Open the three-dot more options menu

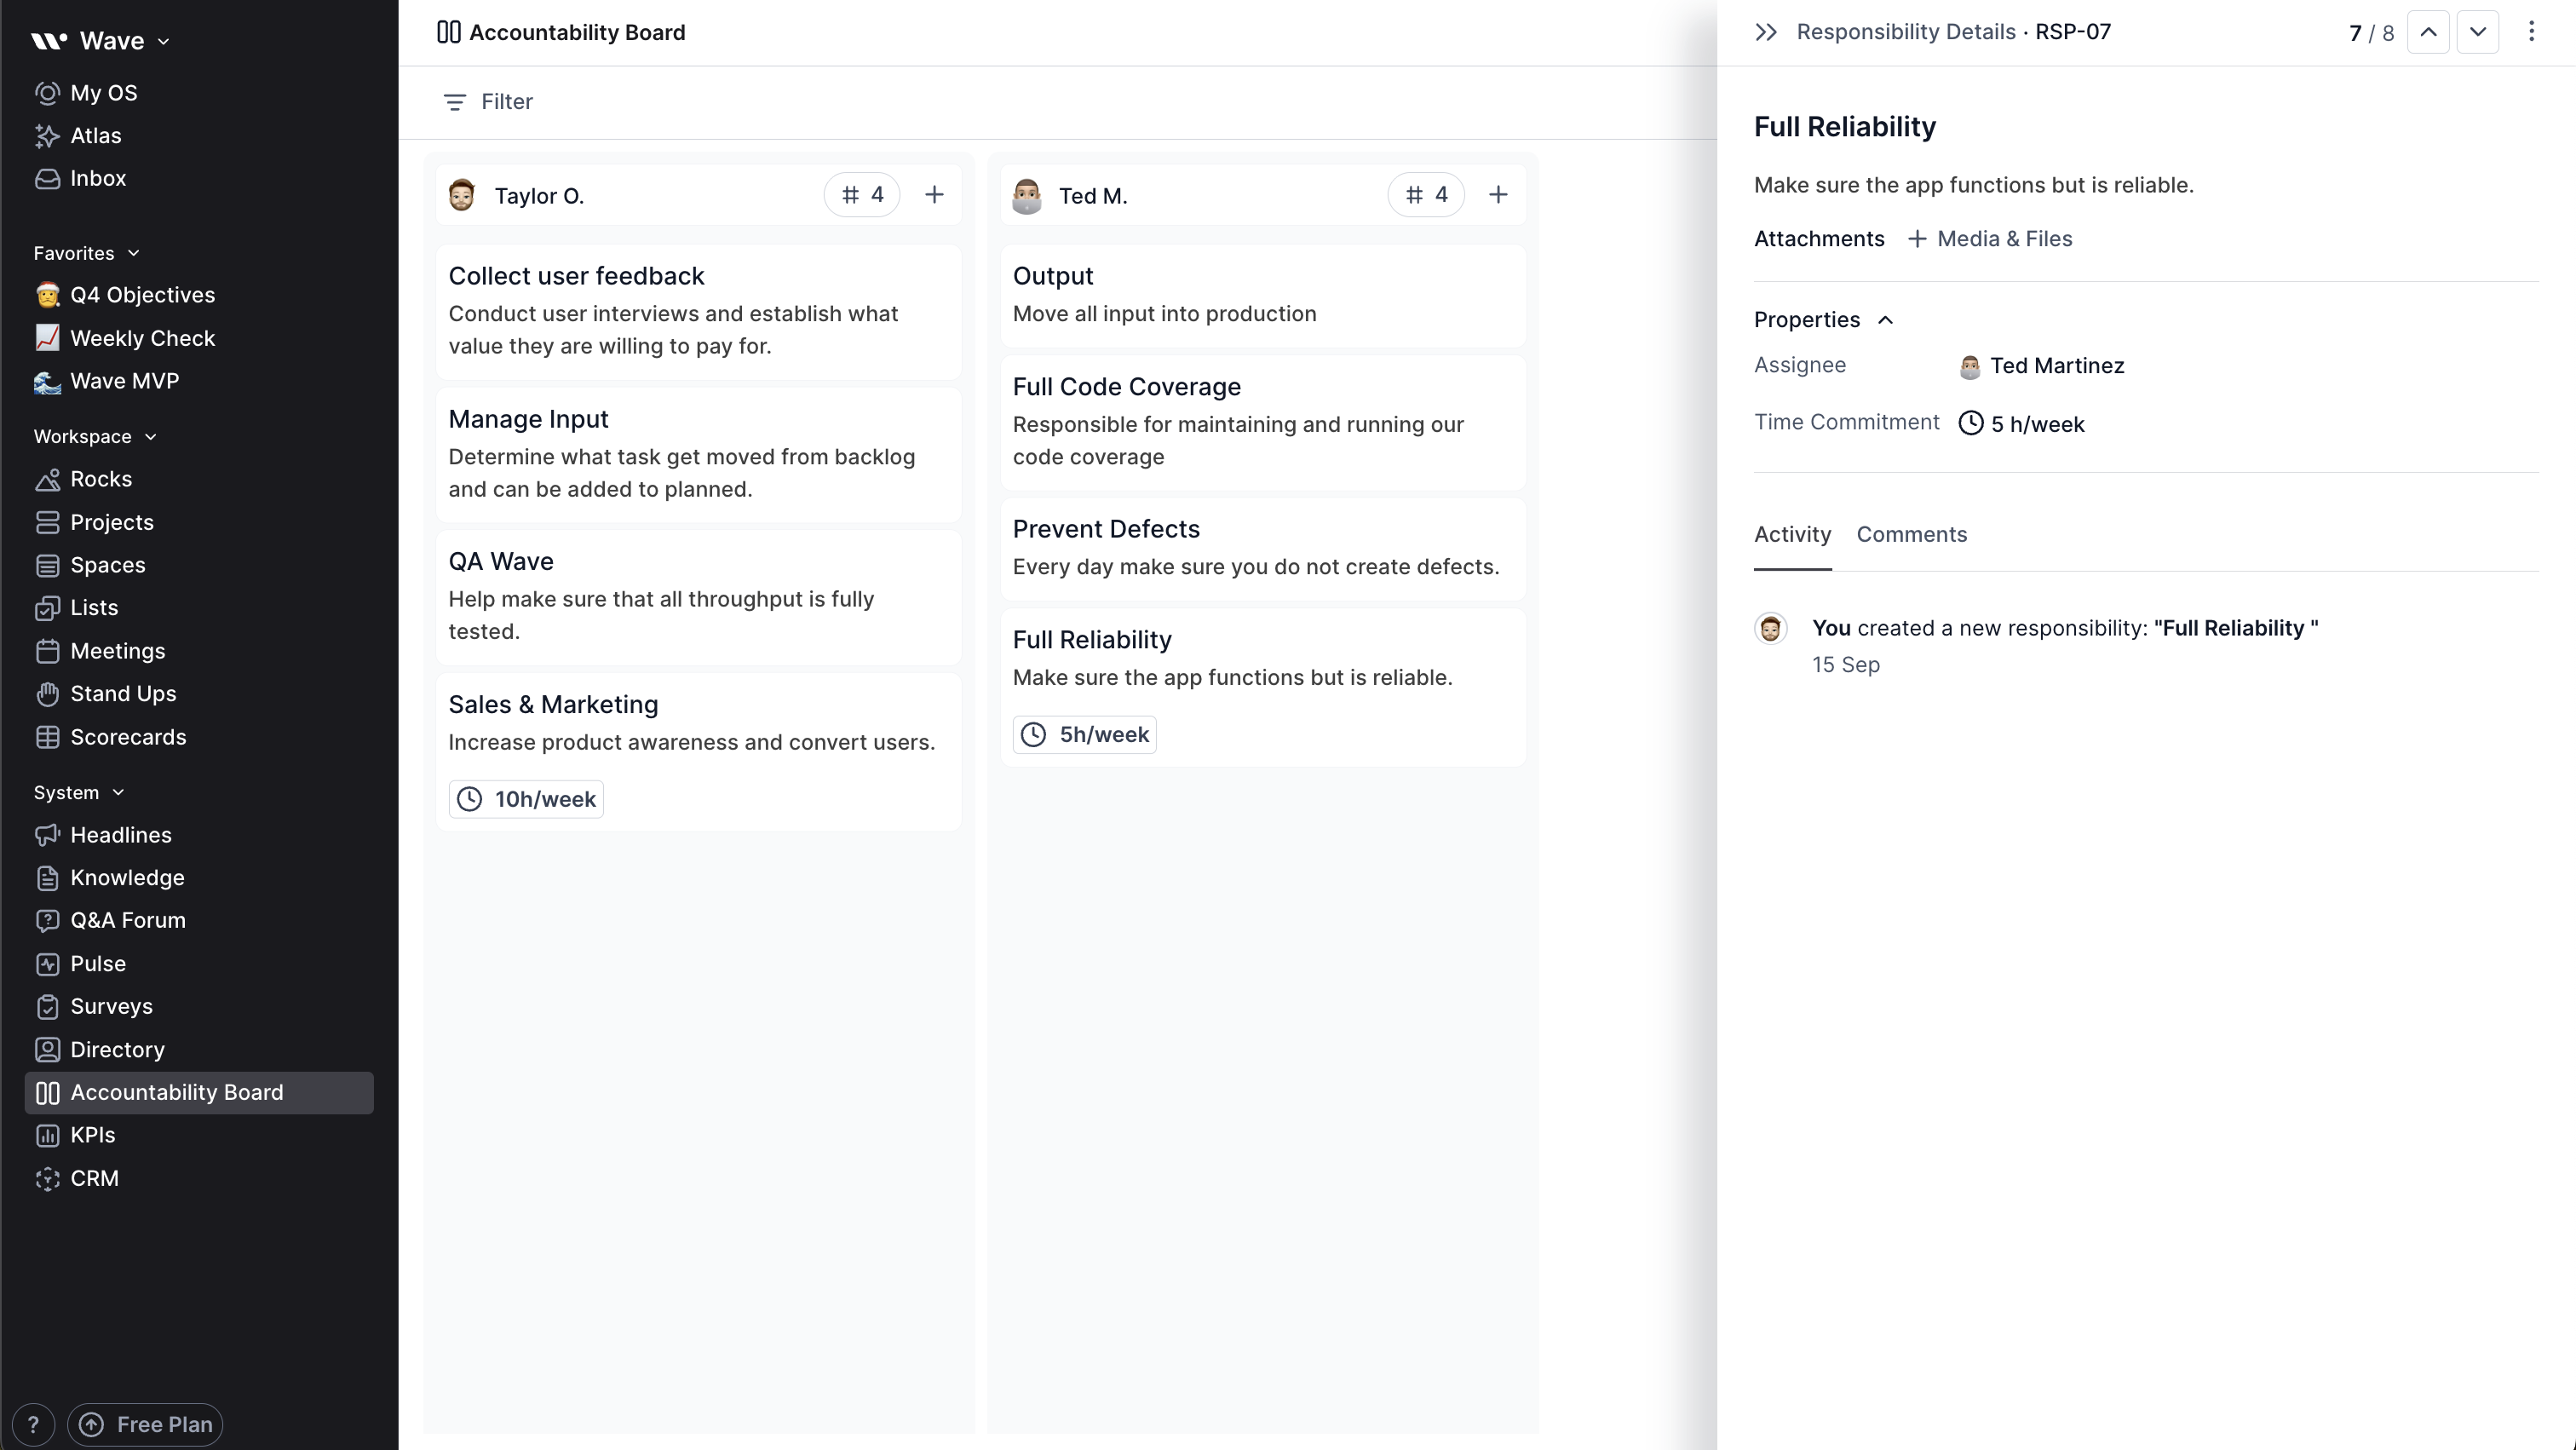click(x=2531, y=32)
